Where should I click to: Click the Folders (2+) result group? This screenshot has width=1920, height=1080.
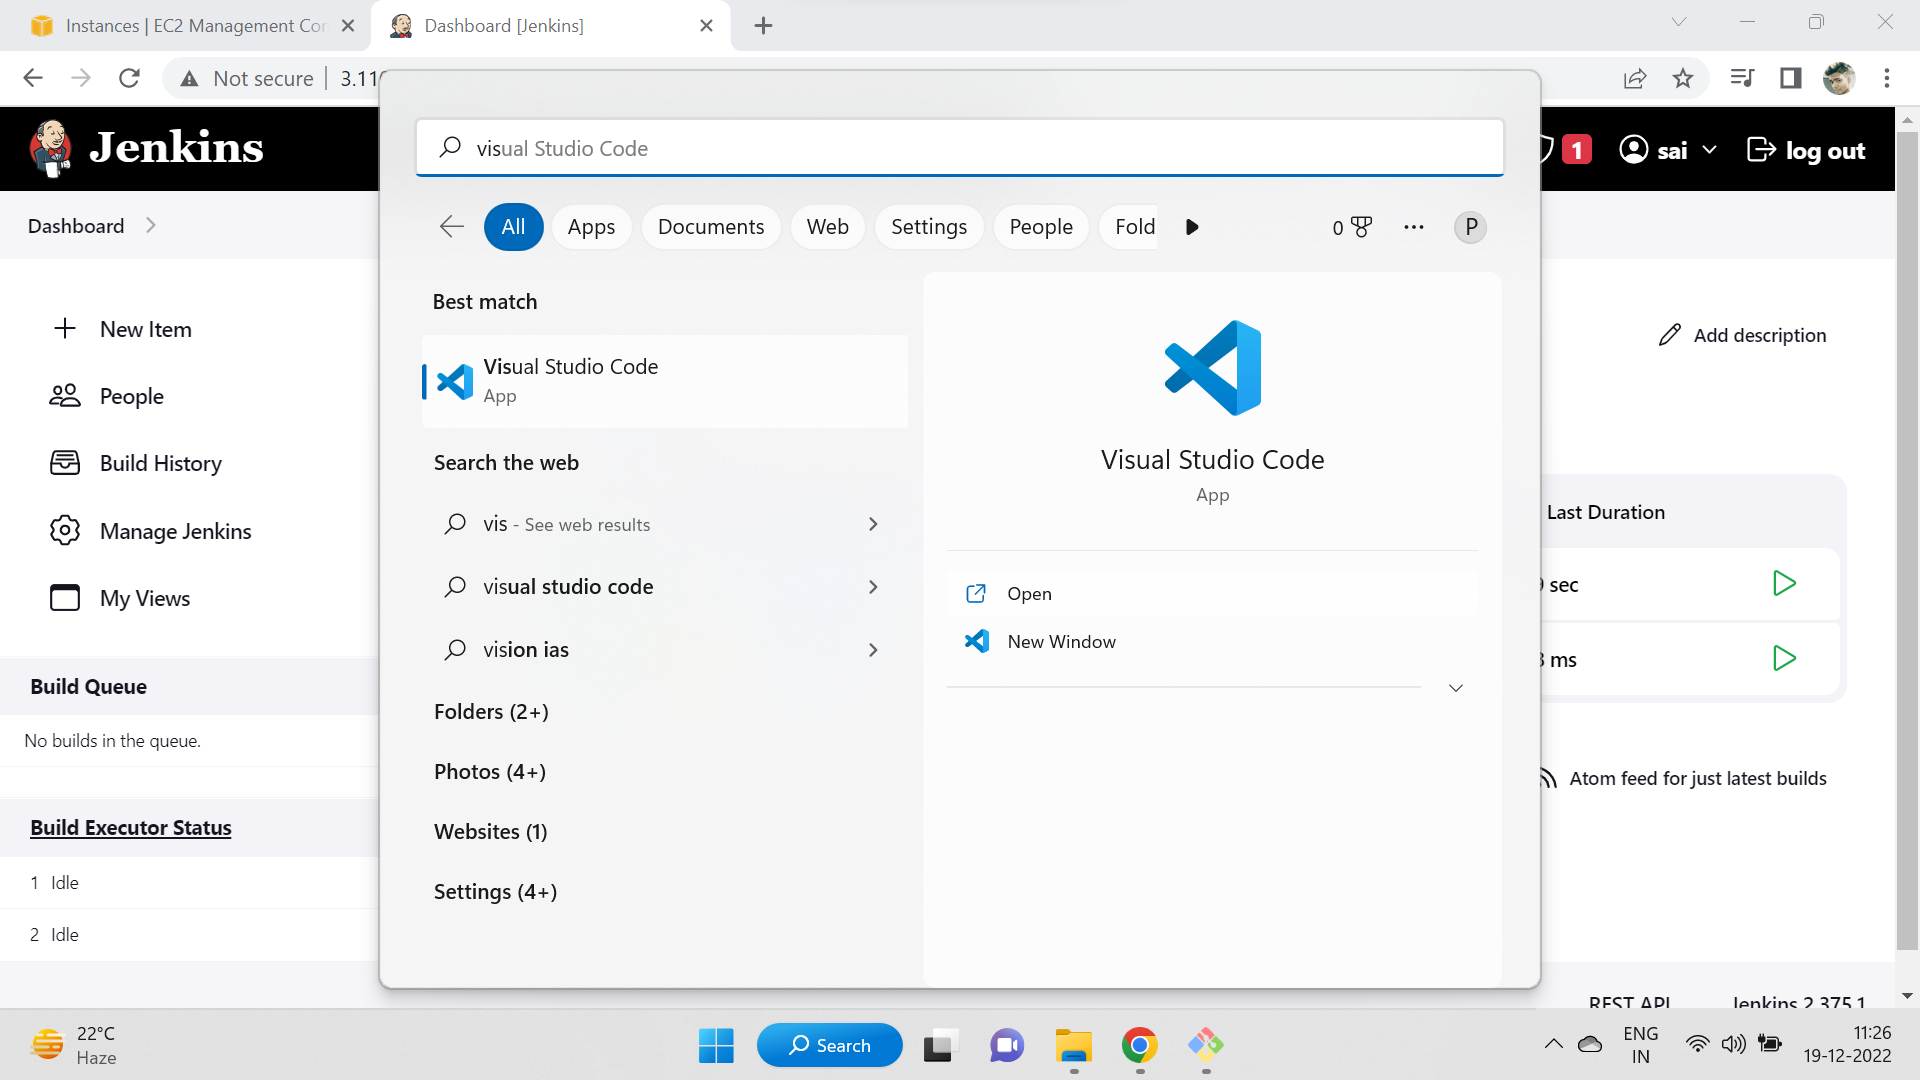point(491,711)
